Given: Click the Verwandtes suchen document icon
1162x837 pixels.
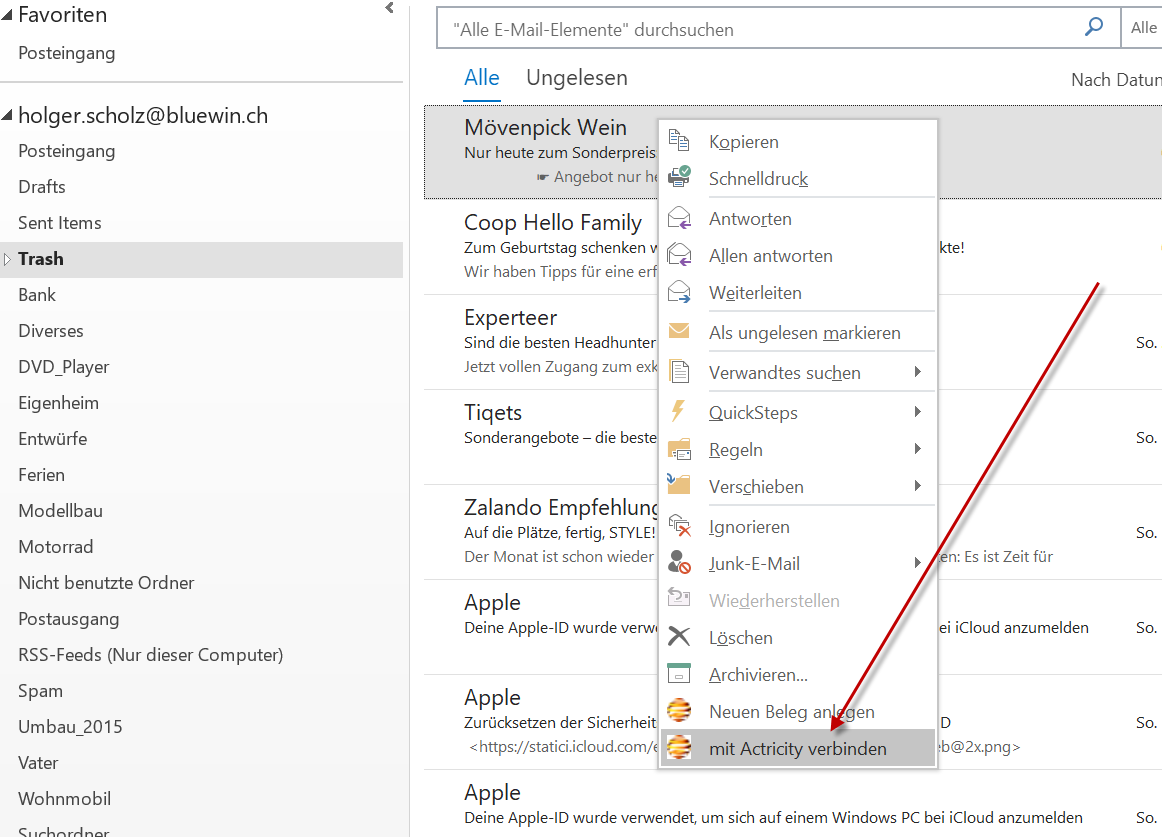Looking at the screenshot, I should 679,371.
